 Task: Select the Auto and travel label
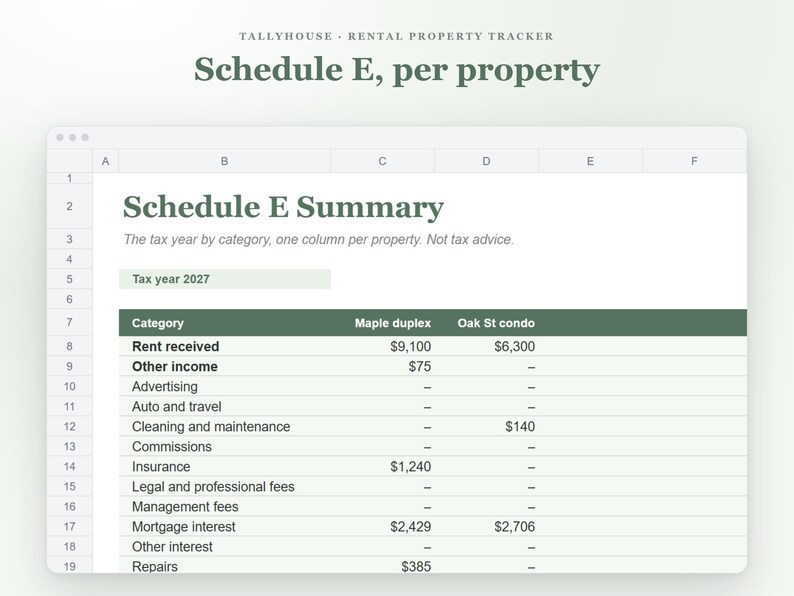coord(176,407)
